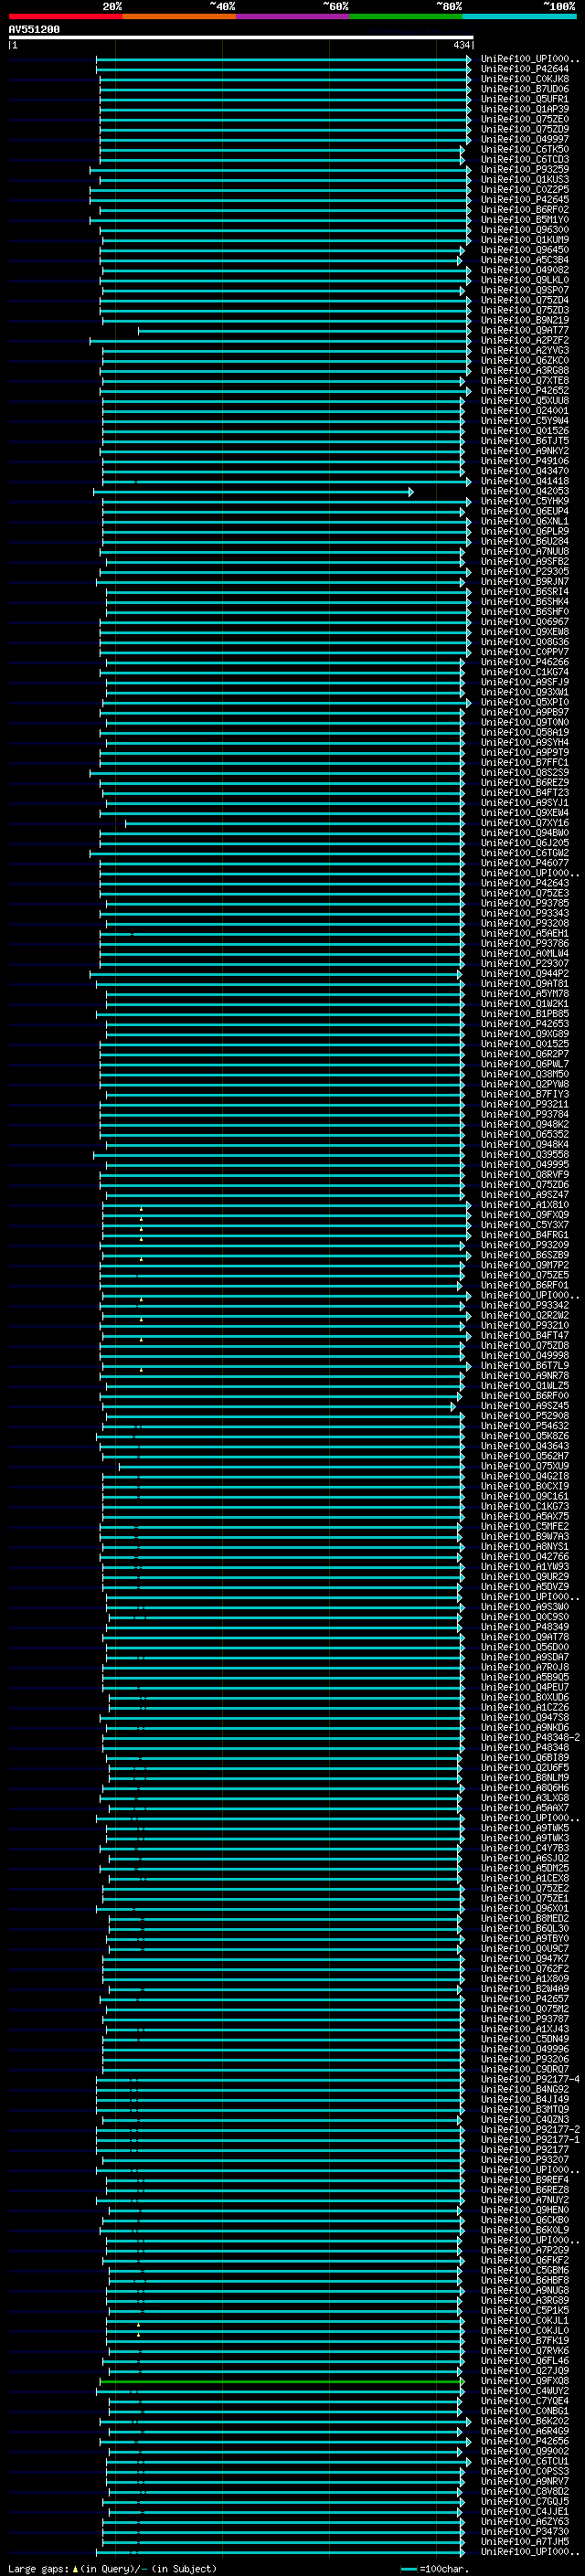Select hit label UniRef100_P34730

pyautogui.click(x=525, y=2531)
